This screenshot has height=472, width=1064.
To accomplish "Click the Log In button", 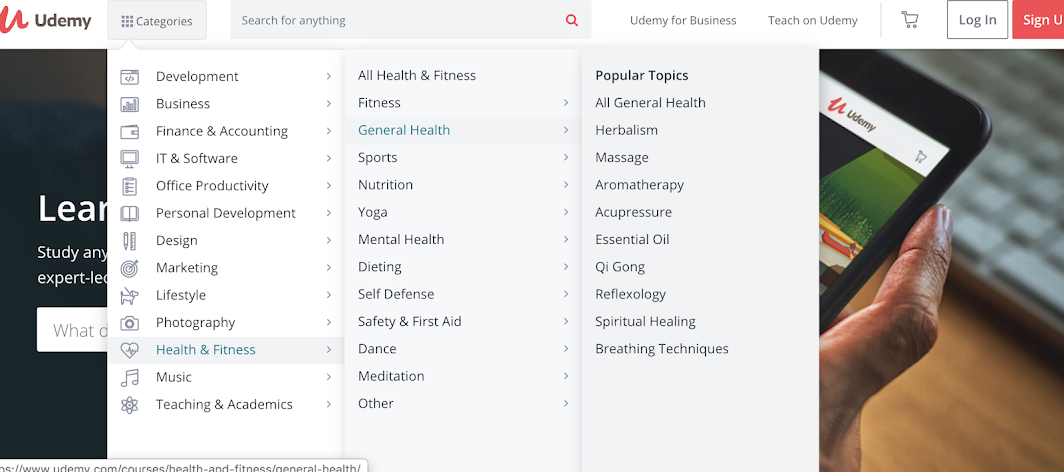I will click(x=977, y=20).
